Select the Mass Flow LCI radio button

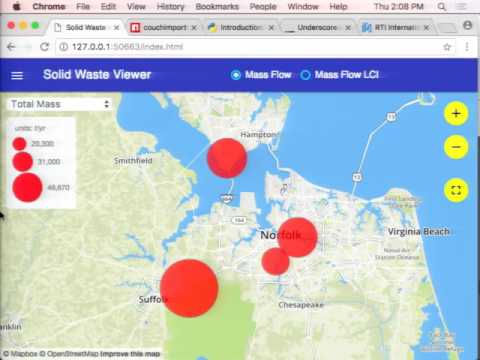coord(305,75)
